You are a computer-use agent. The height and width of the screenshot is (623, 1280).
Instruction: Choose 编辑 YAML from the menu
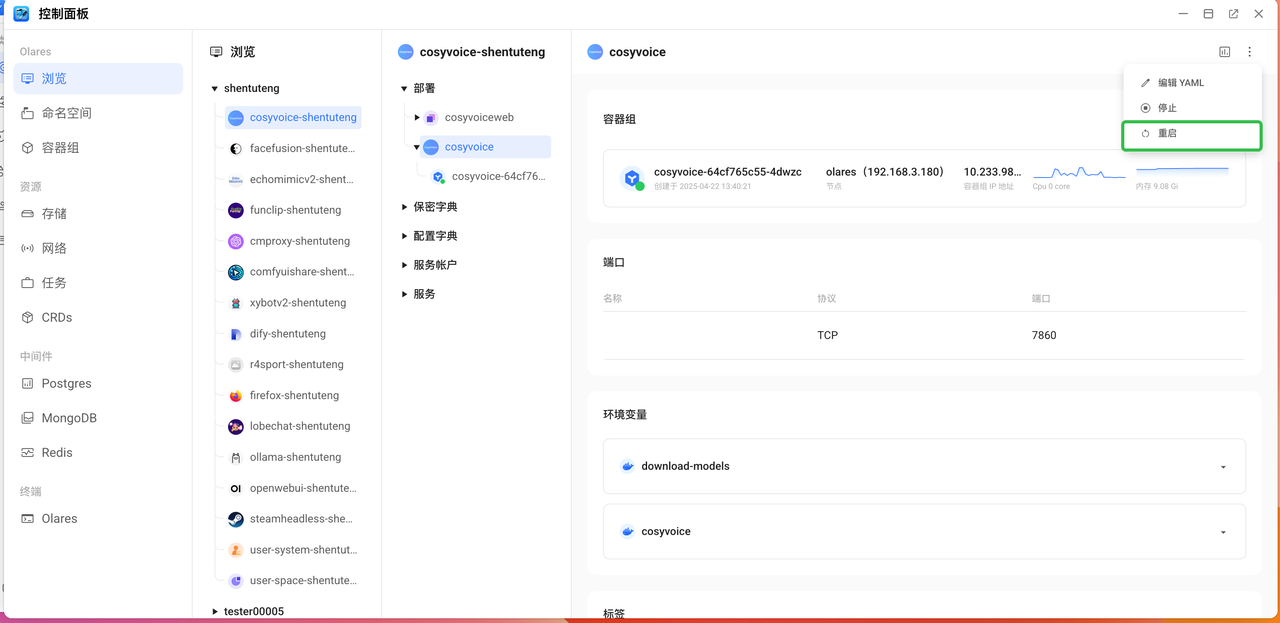tap(1180, 83)
